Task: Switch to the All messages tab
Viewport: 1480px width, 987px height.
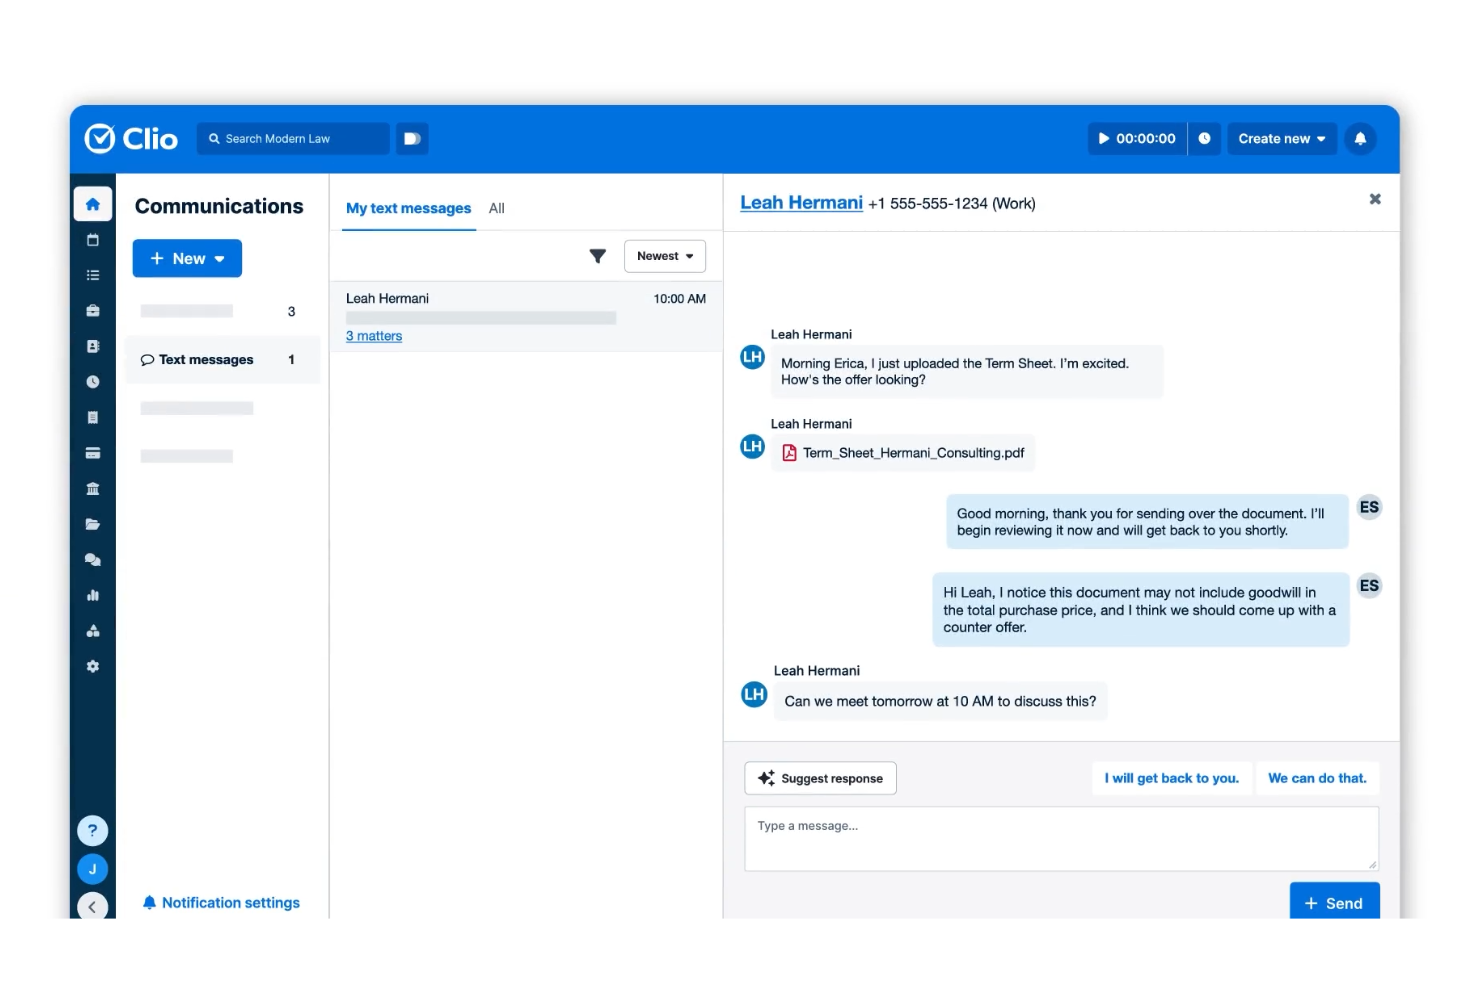Action: tap(496, 208)
